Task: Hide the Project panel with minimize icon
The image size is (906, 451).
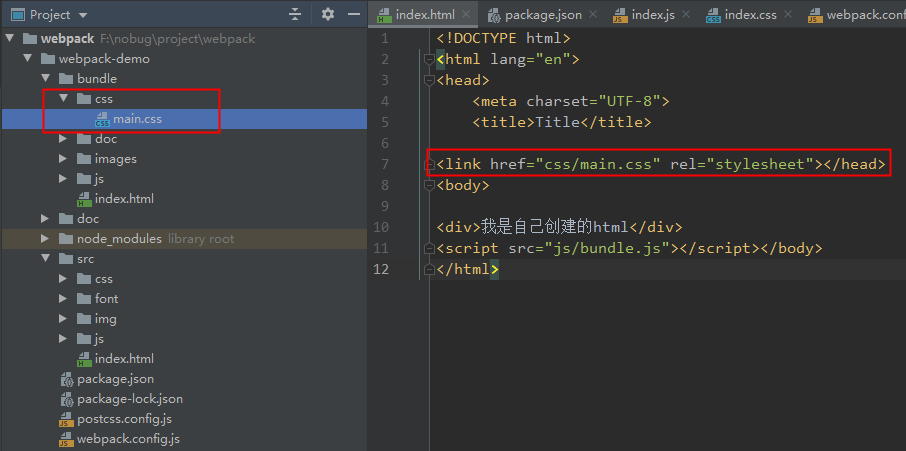Action: pyautogui.click(x=354, y=14)
